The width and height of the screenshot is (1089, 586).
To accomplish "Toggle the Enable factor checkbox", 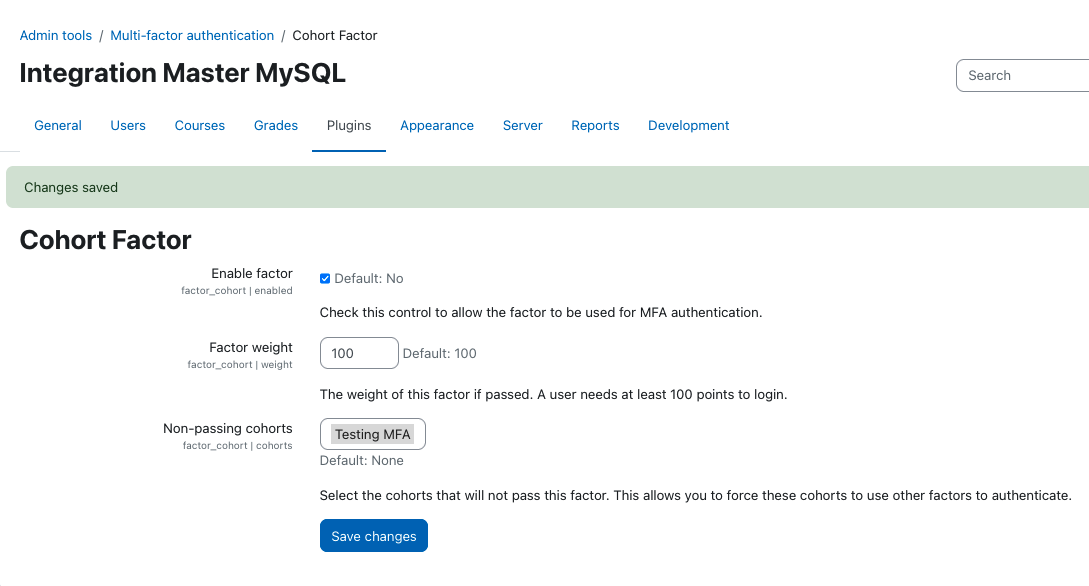I will tap(324, 278).
